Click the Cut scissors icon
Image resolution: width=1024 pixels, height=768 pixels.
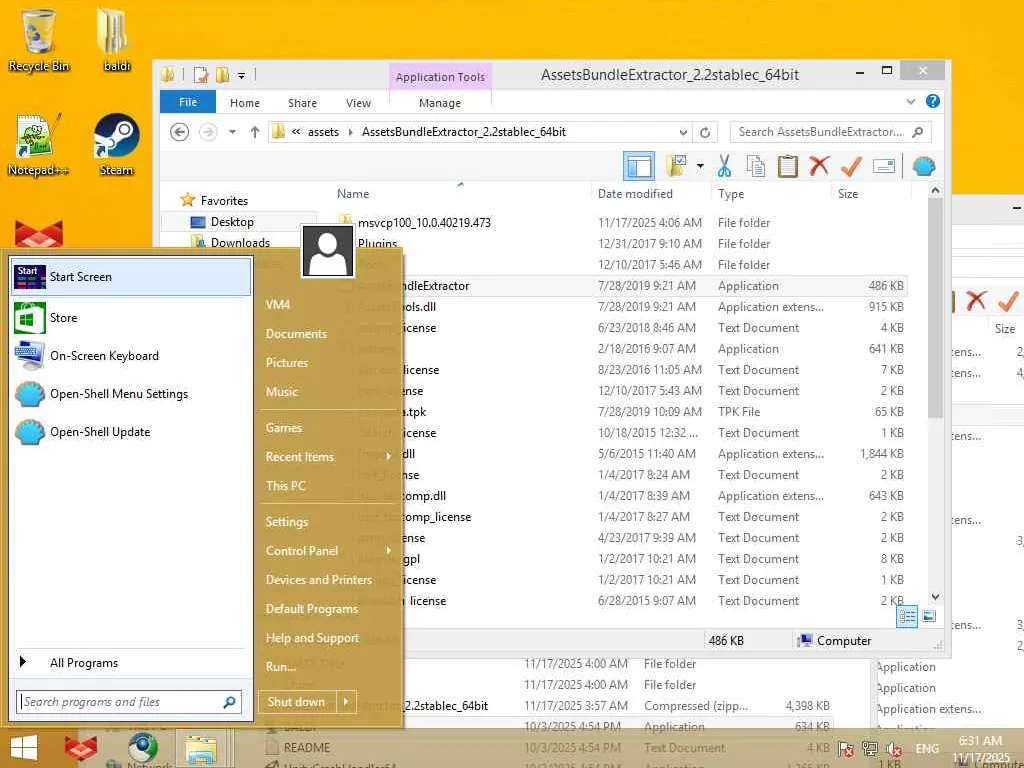coord(724,166)
